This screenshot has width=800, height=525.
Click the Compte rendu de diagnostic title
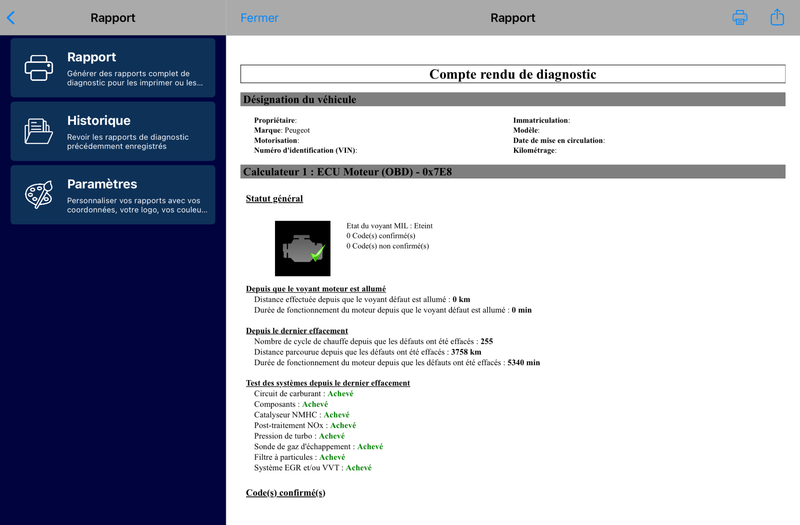click(513, 74)
